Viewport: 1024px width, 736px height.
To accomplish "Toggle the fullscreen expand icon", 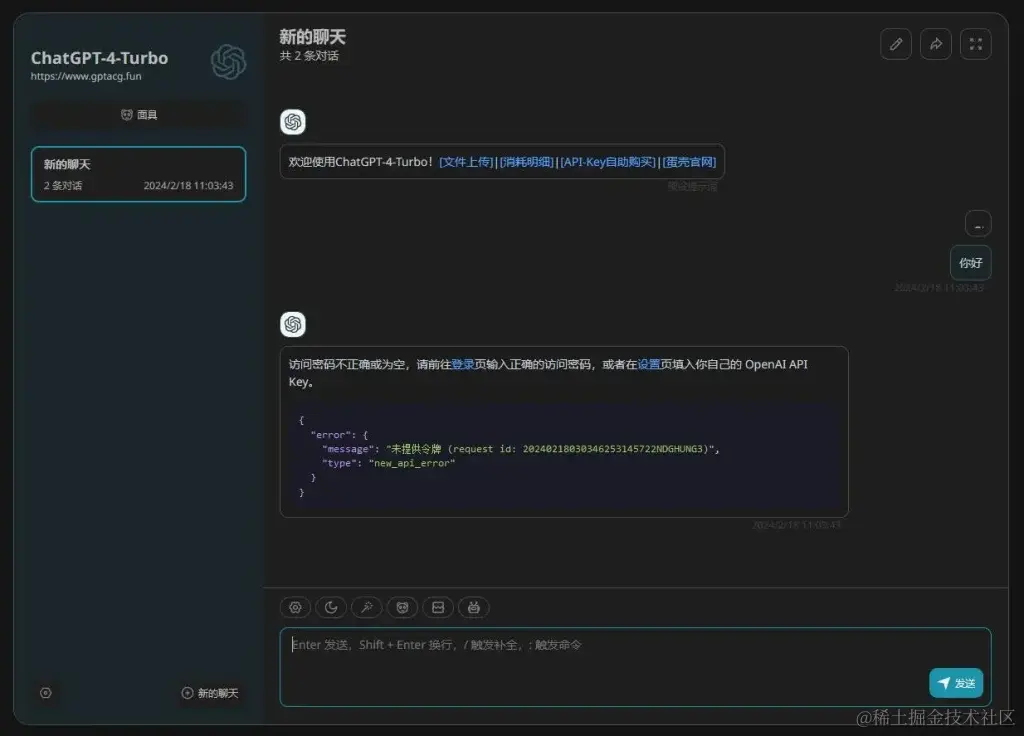I will 976,44.
